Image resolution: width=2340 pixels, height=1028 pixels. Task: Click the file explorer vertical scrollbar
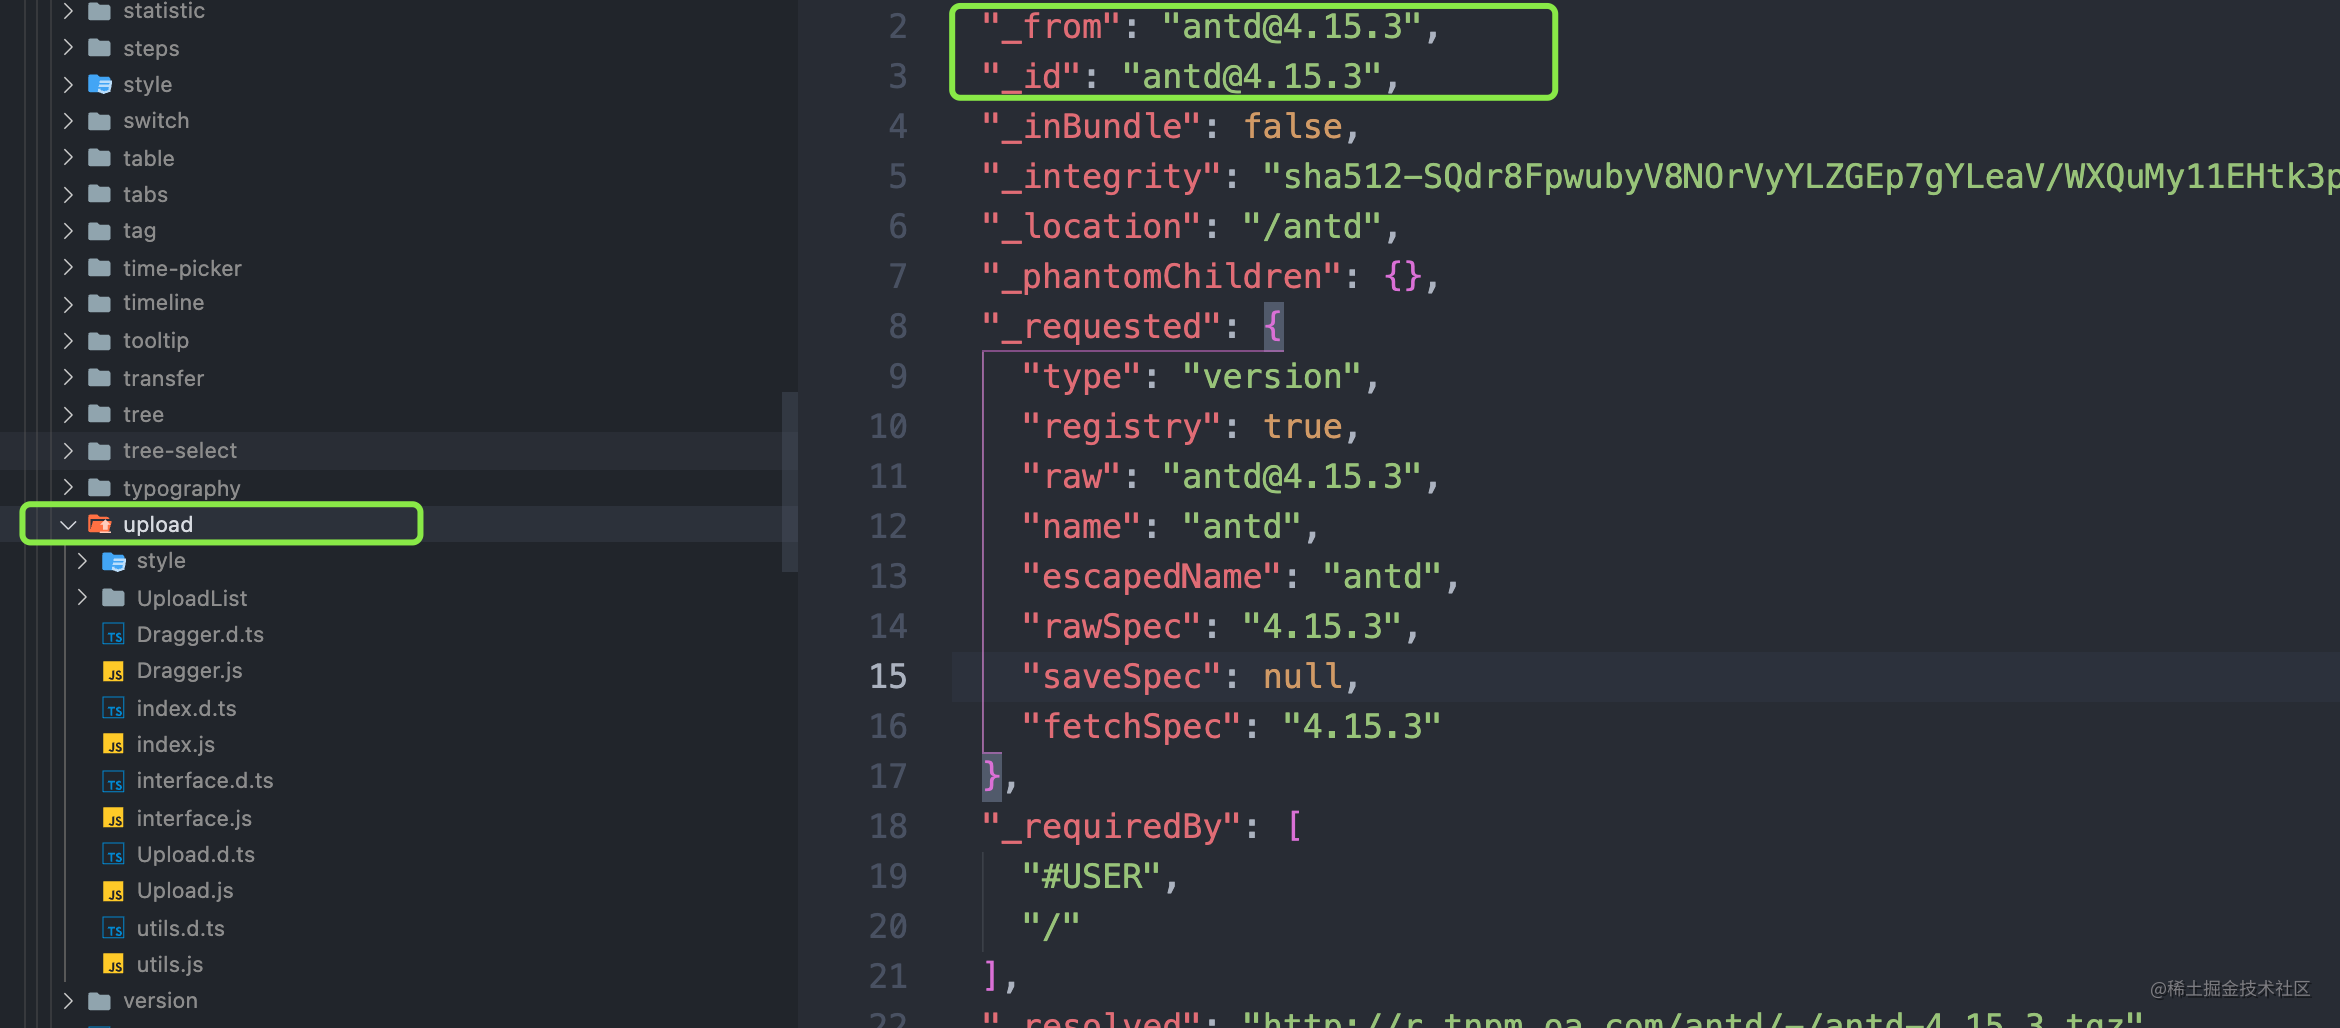coord(790,482)
